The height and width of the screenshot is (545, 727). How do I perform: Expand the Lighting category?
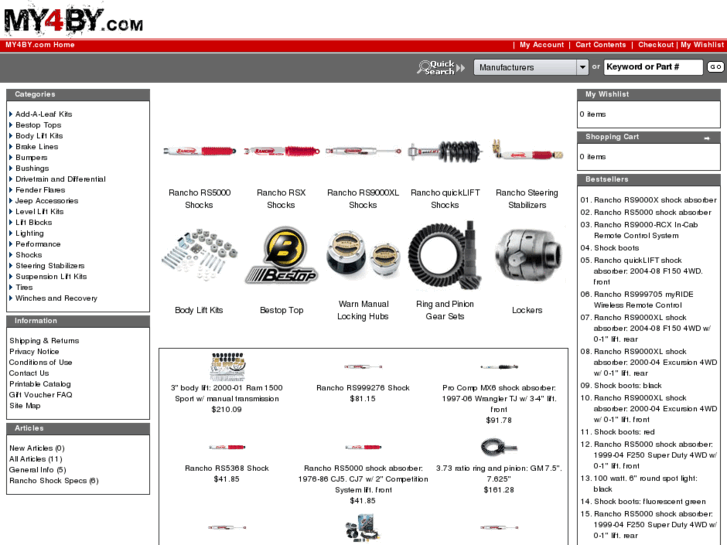pos(29,233)
